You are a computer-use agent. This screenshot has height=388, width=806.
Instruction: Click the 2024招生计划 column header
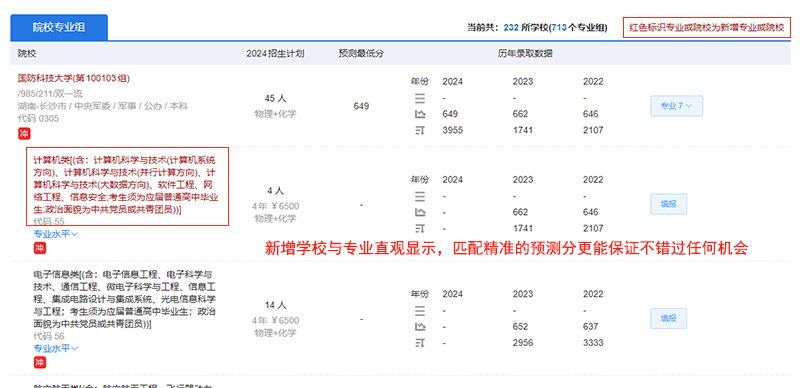275,53
